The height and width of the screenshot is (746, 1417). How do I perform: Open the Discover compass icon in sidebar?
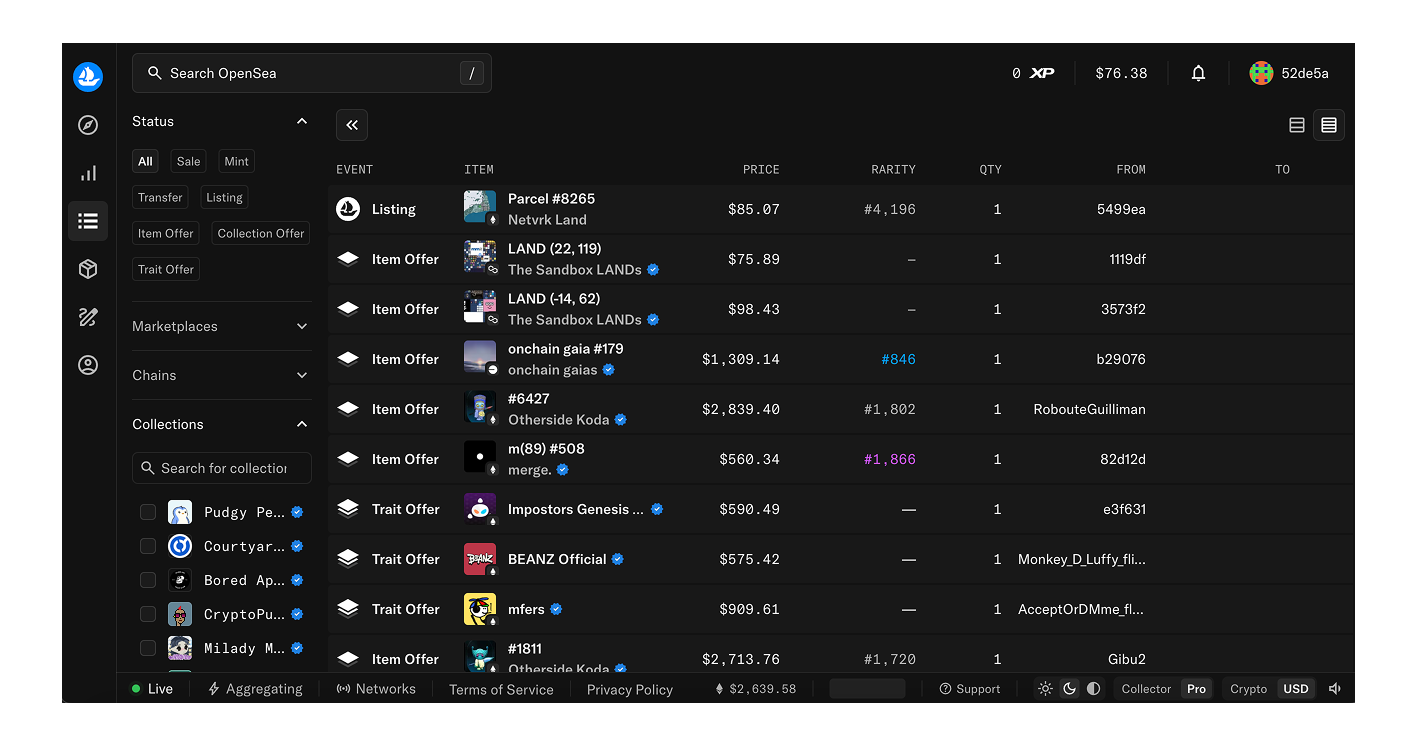click(x=88, y=125)
